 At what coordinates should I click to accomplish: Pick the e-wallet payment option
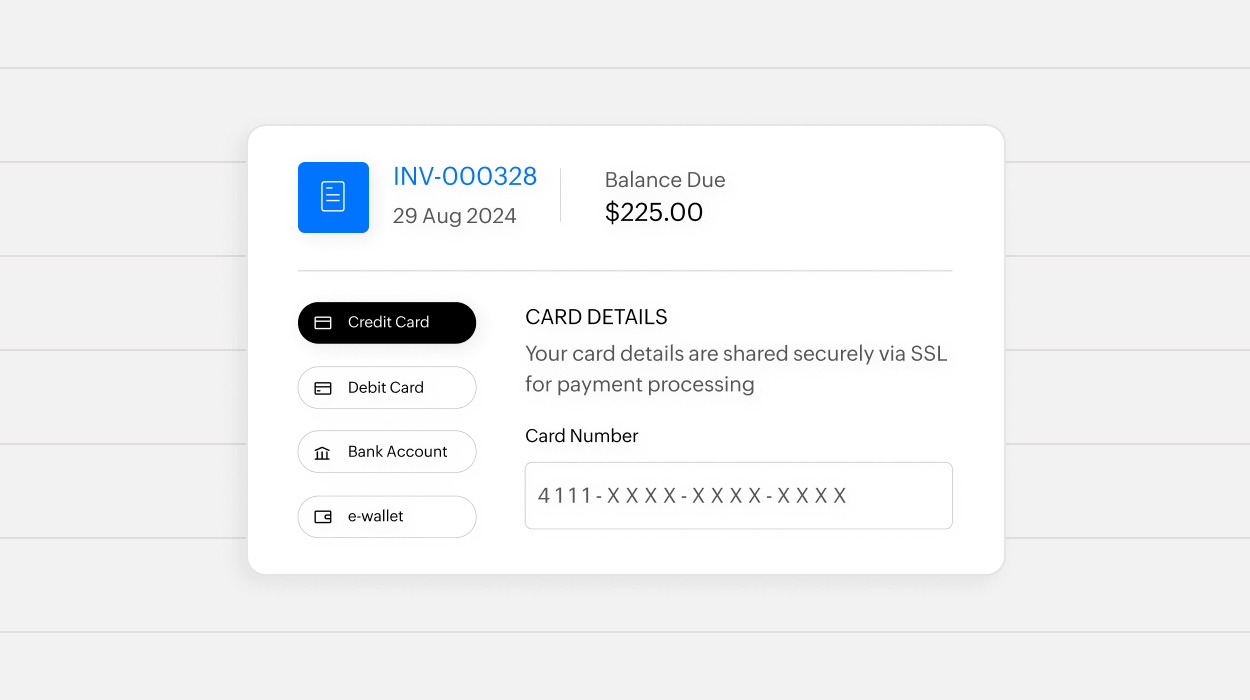[387, 517]
